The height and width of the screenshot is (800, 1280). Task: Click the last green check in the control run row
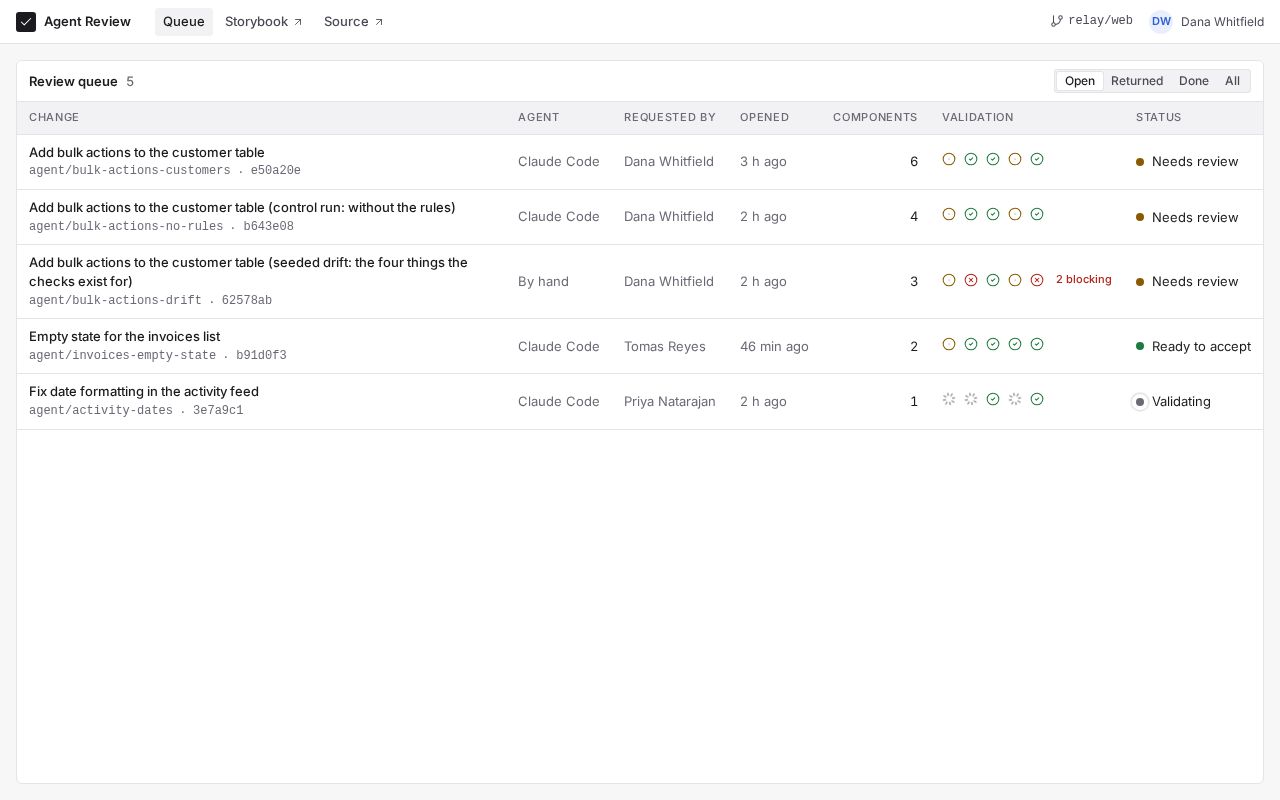point(1037,214)
